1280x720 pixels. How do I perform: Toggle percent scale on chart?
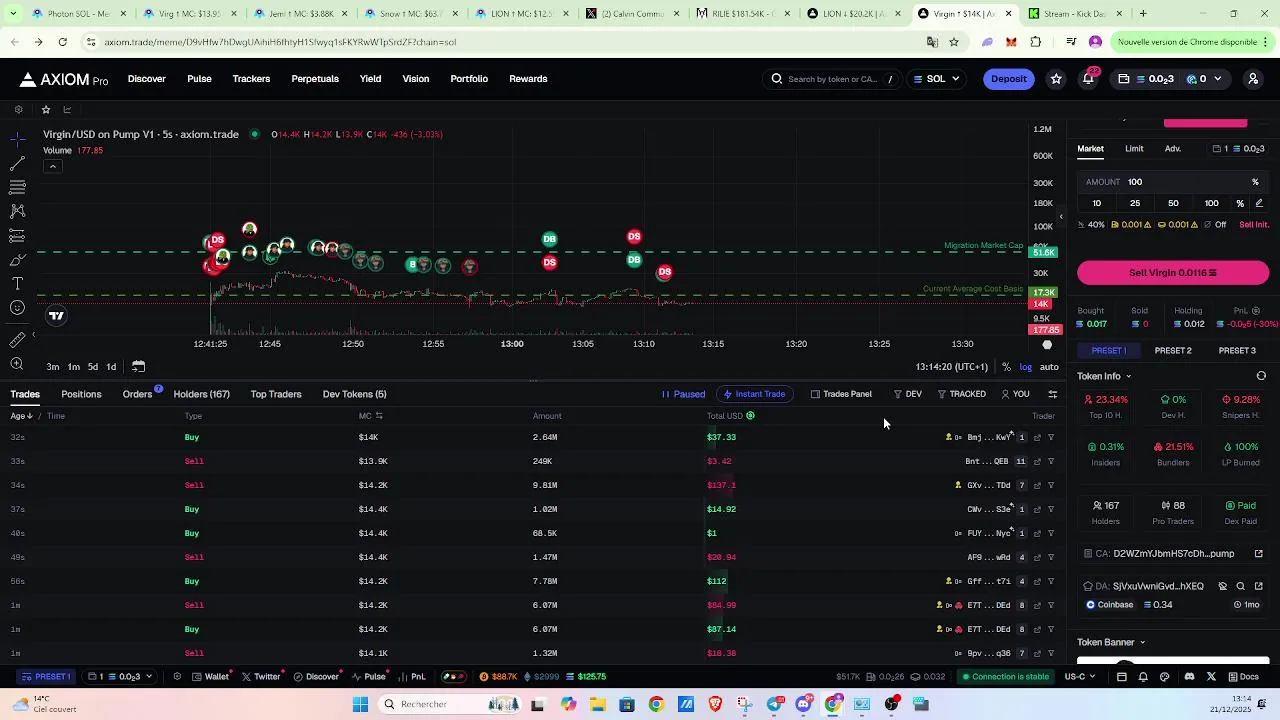(1006, 367)
